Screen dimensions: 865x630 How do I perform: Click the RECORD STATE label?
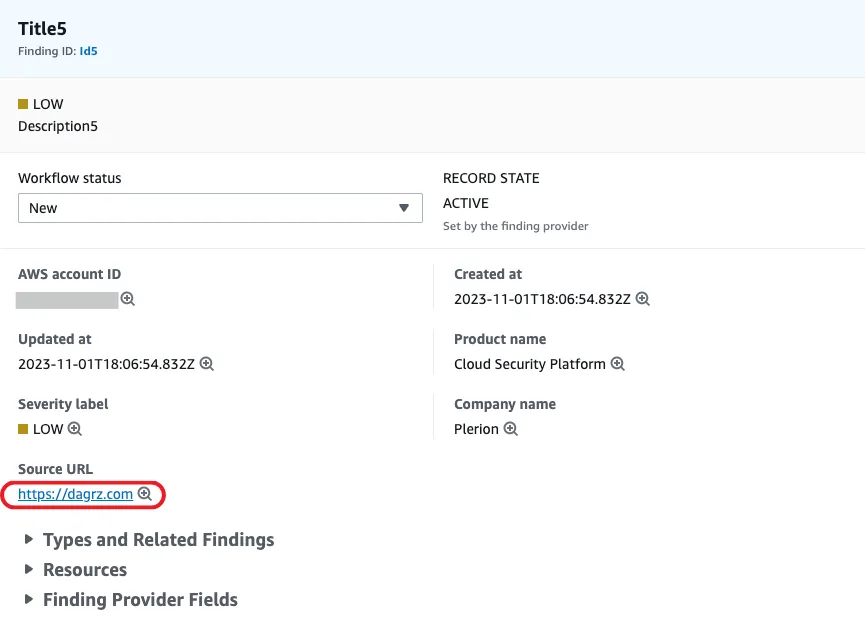coord(491,178)
